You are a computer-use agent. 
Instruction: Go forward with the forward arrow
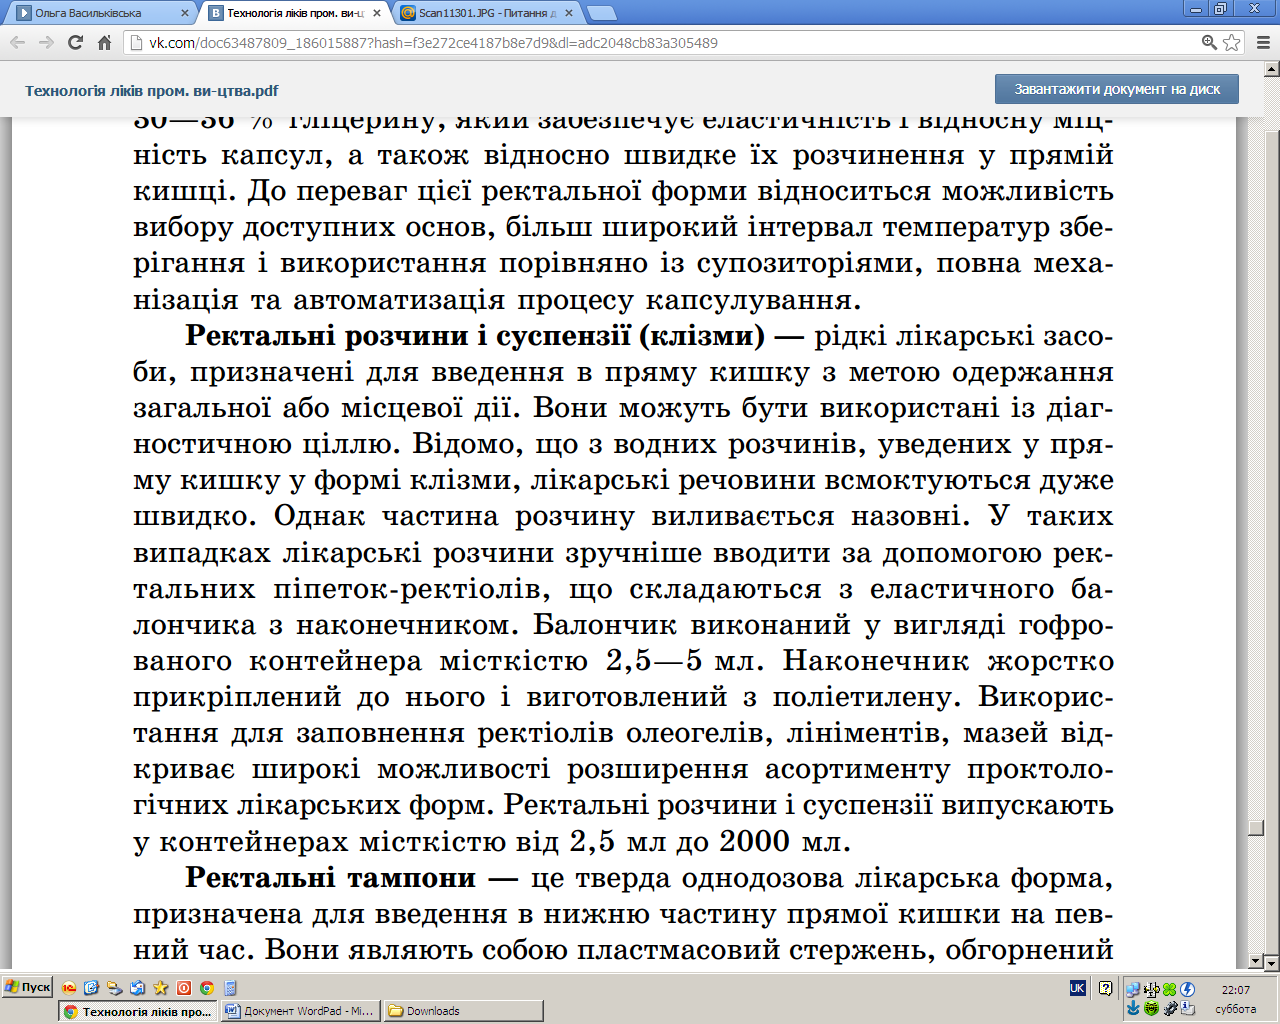coord(46,42)
